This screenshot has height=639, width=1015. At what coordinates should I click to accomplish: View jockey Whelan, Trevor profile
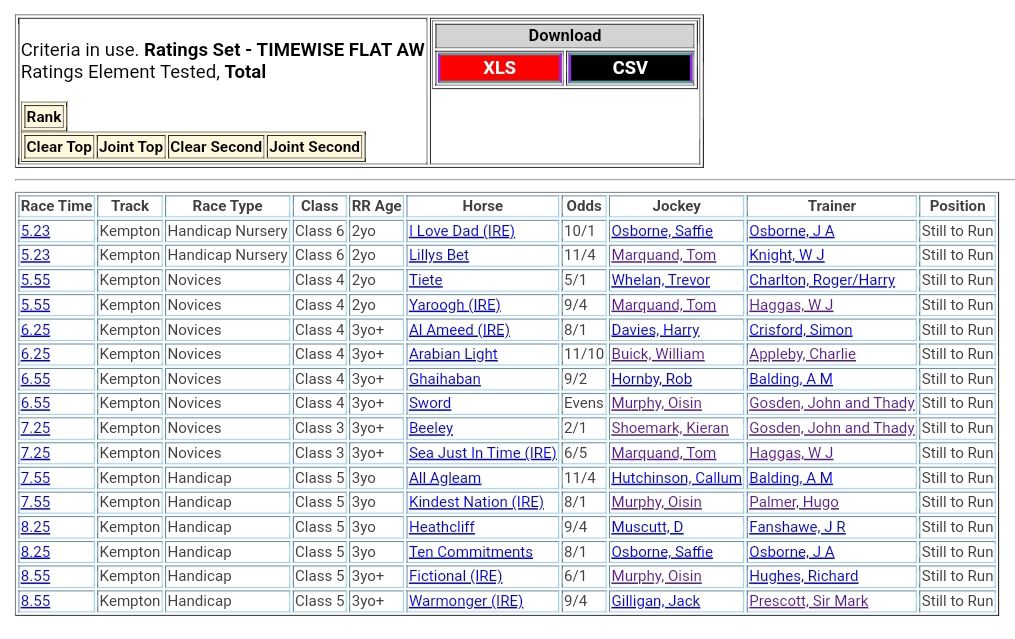(660, 280)
